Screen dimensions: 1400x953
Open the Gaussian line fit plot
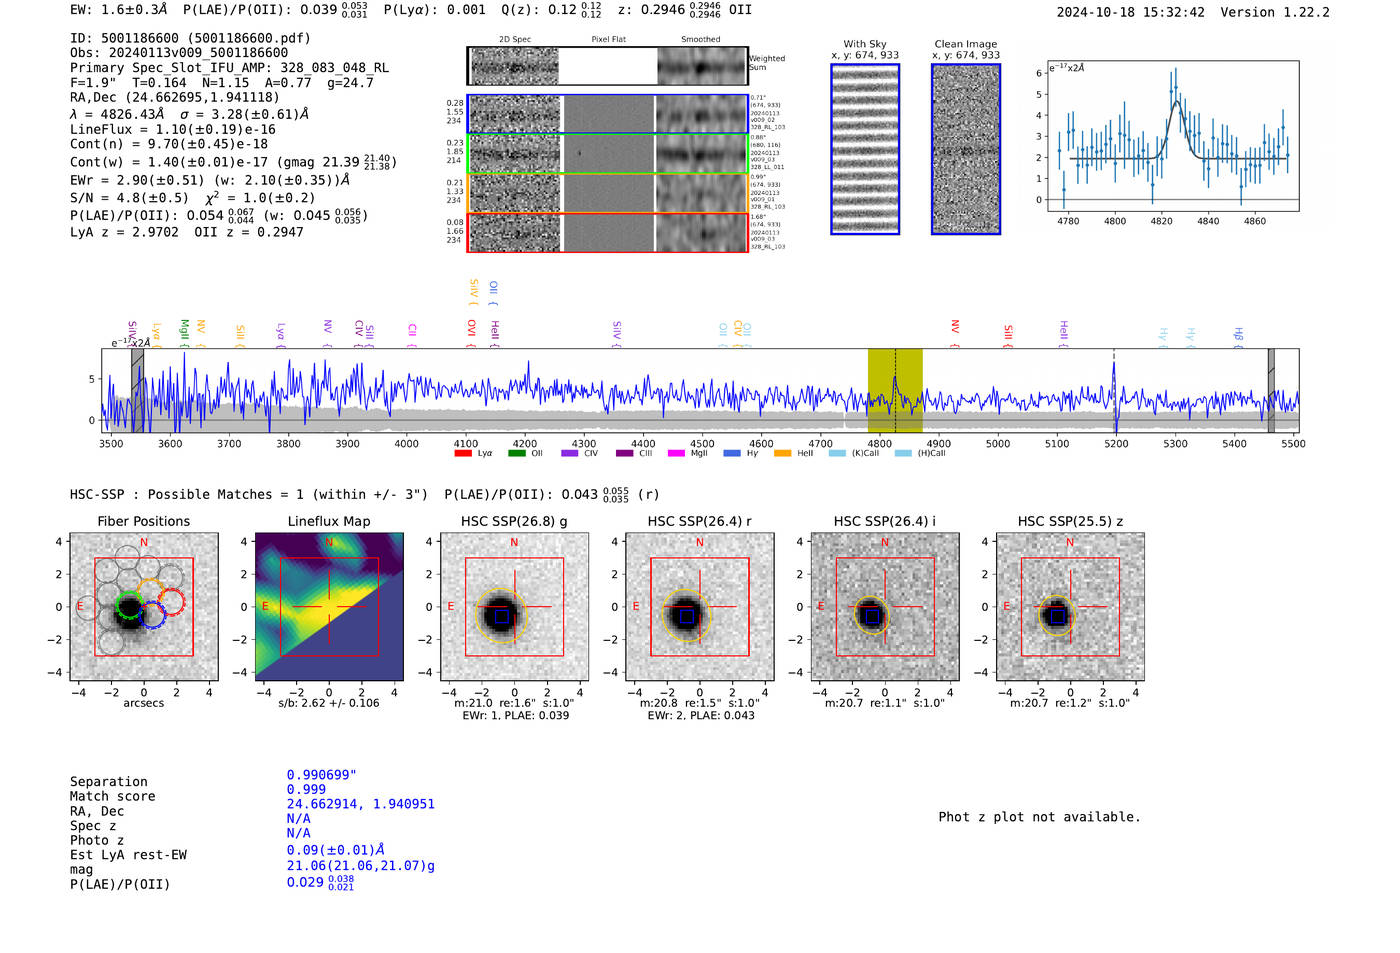coord(1173,136)
